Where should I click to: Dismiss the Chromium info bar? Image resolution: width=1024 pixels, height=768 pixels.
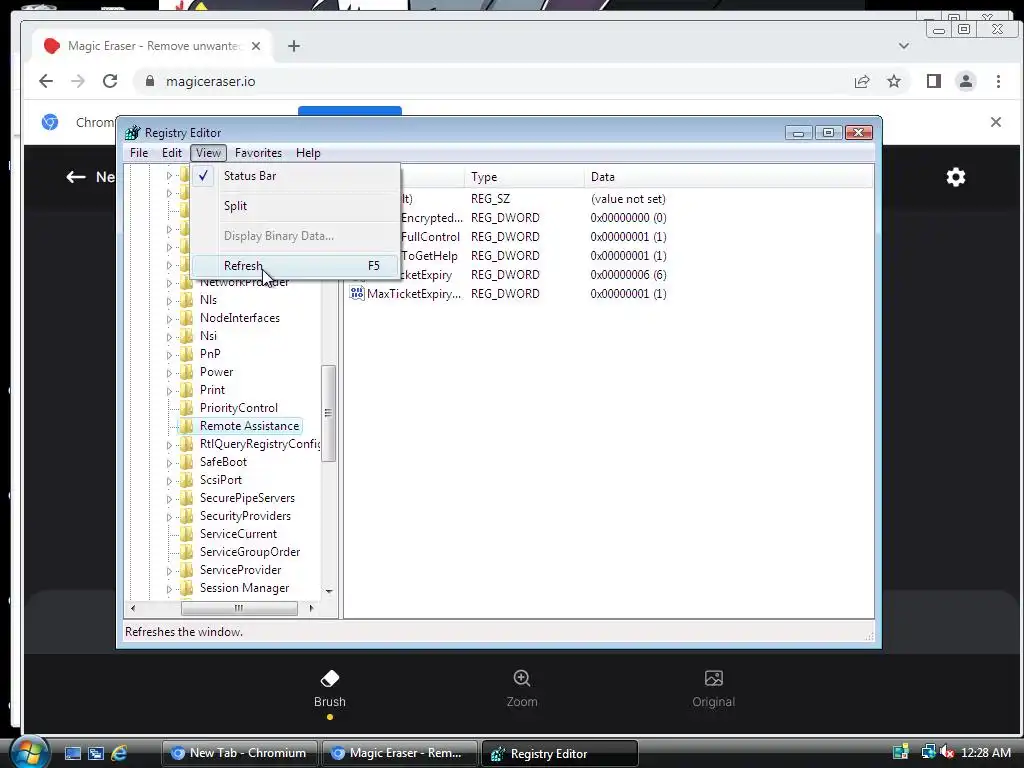[x=996, y=122]
